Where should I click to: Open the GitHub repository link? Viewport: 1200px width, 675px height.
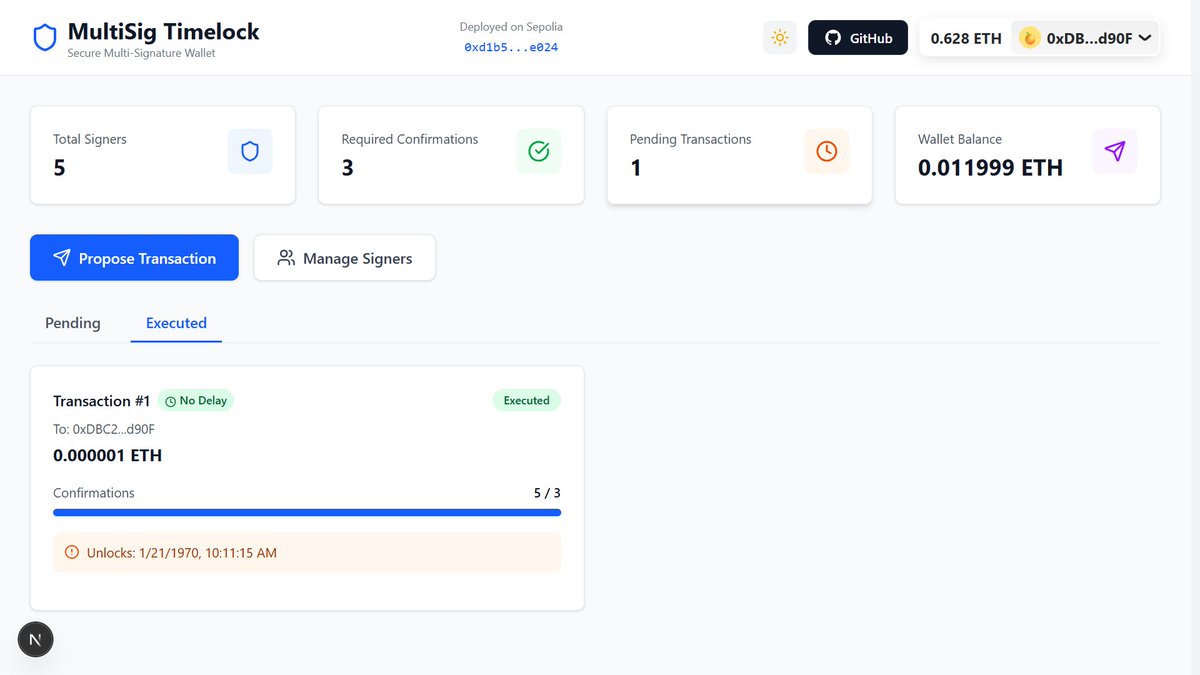[858, 38]
